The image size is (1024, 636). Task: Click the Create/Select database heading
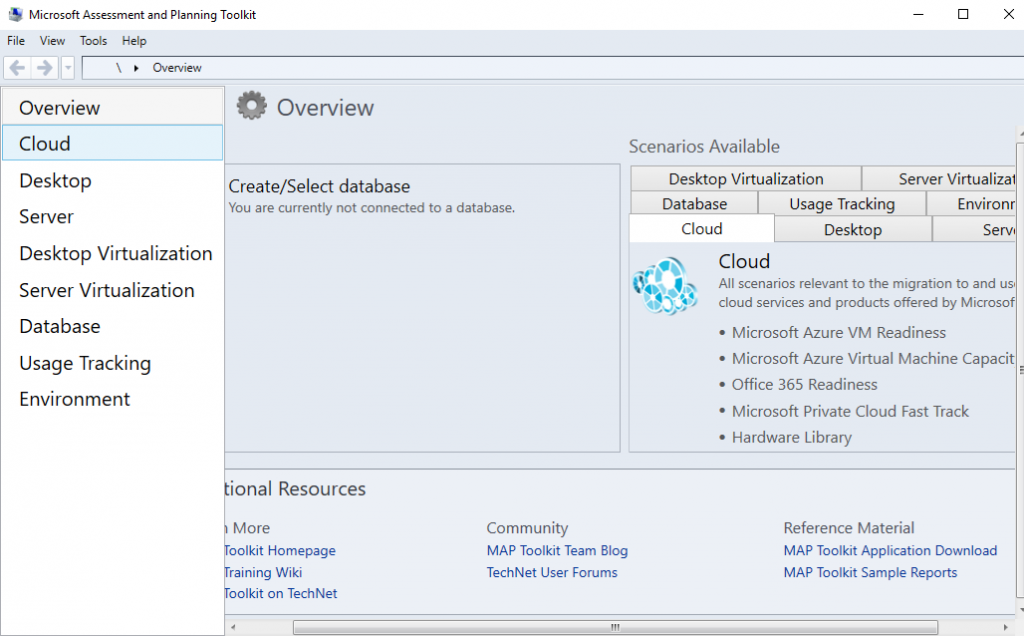click(x=319, y=186)
